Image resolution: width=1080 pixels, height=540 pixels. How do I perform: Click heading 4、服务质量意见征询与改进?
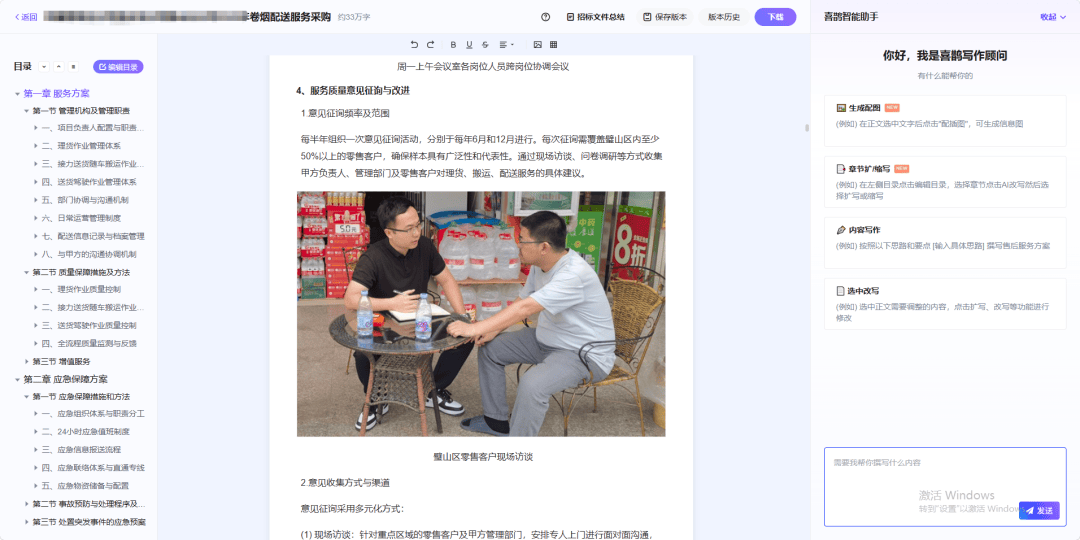tap(353, 90)
